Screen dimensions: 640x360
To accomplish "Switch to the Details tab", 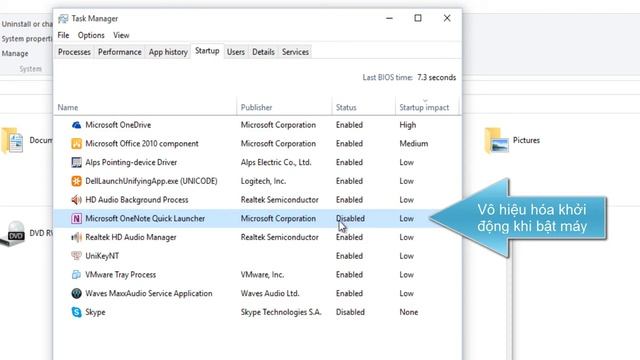I will 263,52.
